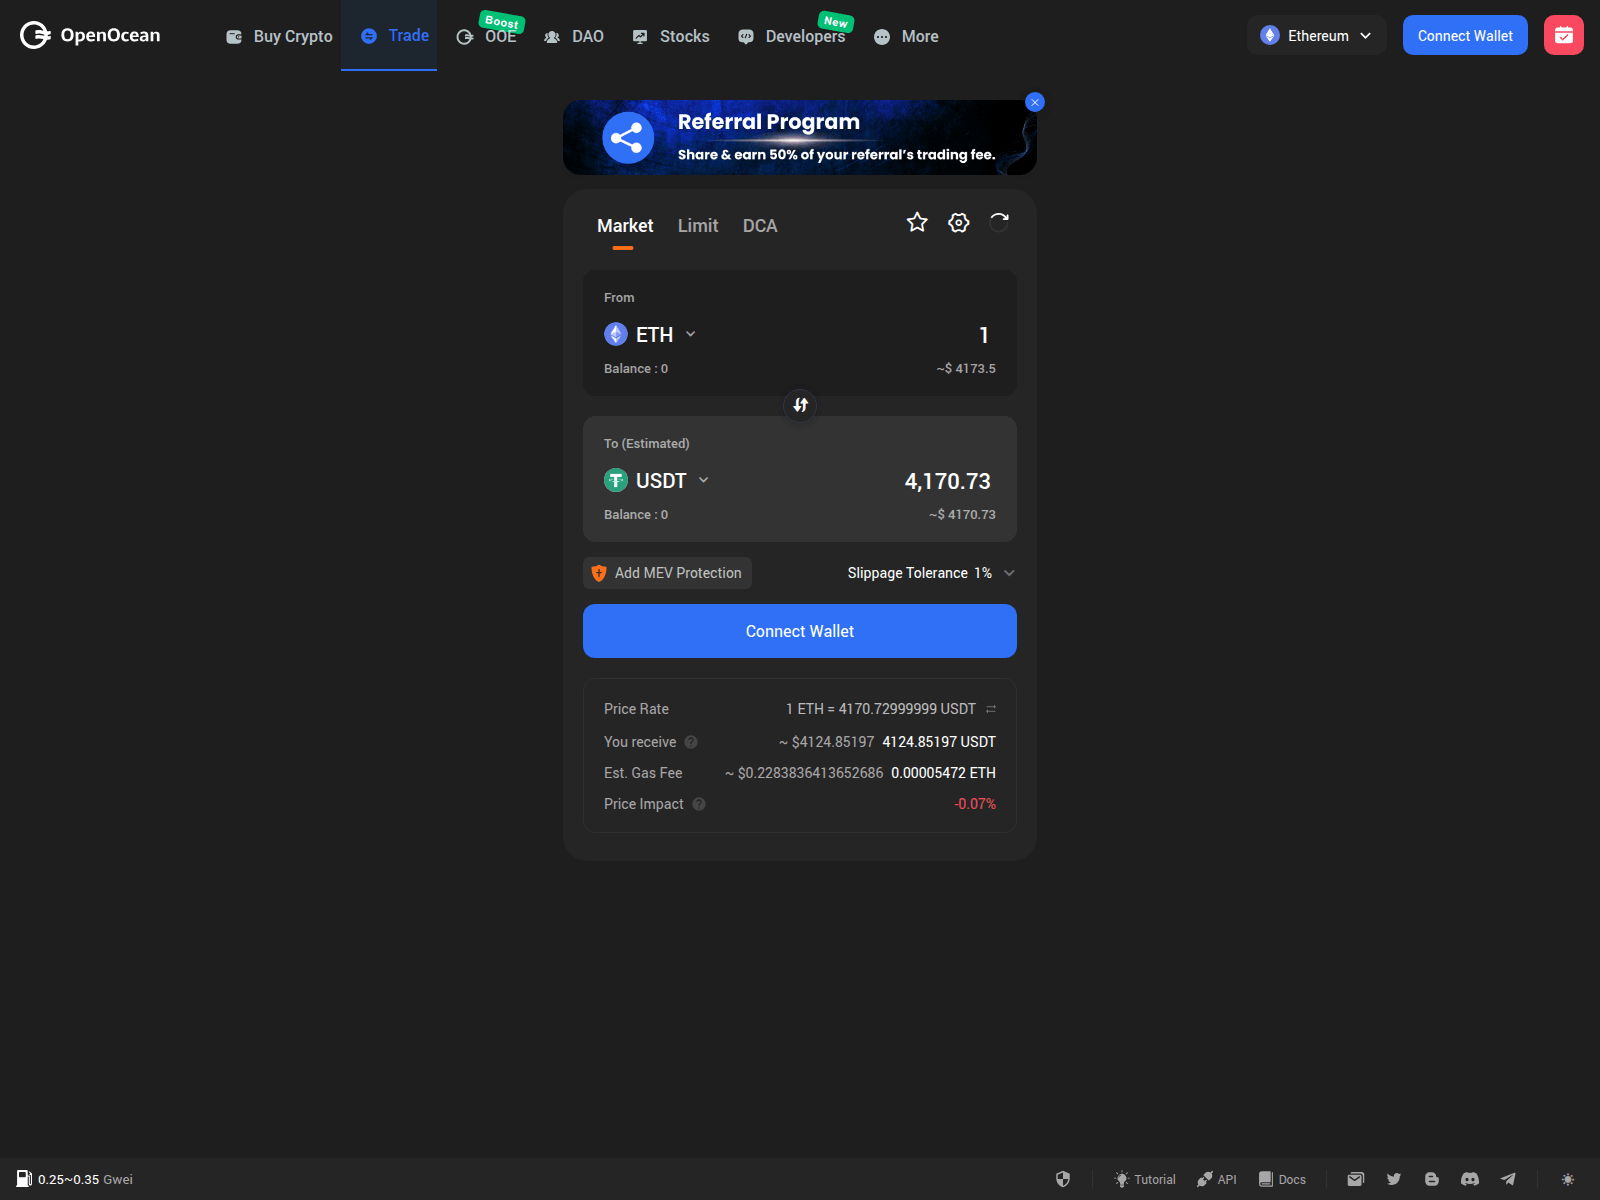Open the API link
The image size is (1600, 1200).
[x=1217, y=1179]
